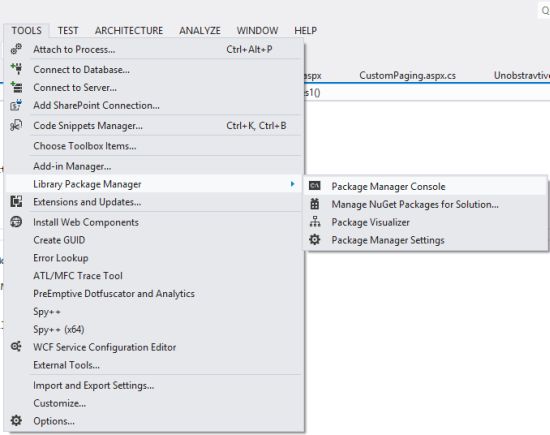Viewport: 550px width, 435px height.
Task: Click the Connect to Server icon
Action: pos(16,87)
